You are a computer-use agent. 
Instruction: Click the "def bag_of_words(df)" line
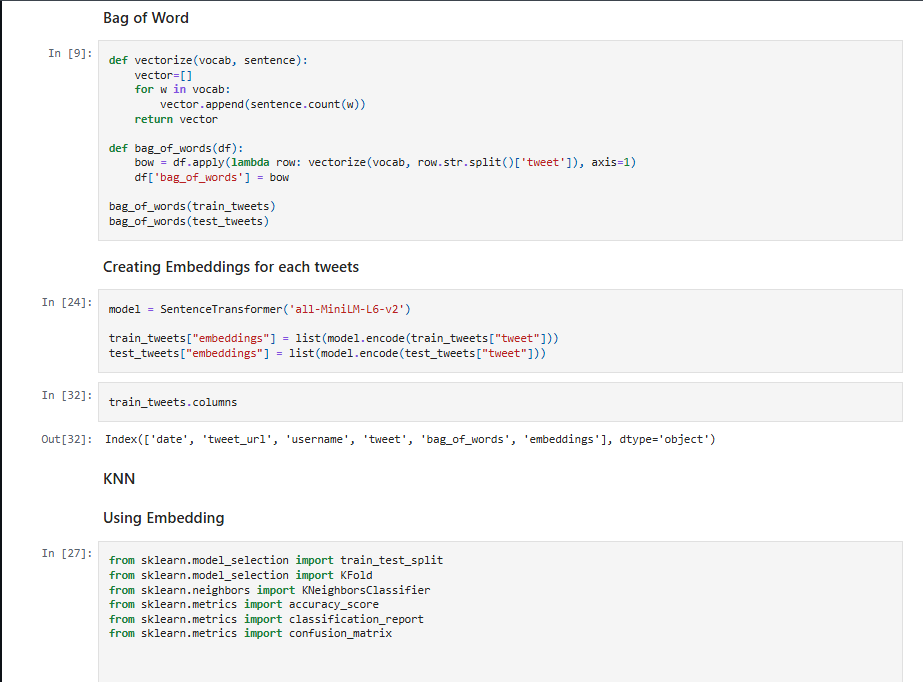[176, 148]
